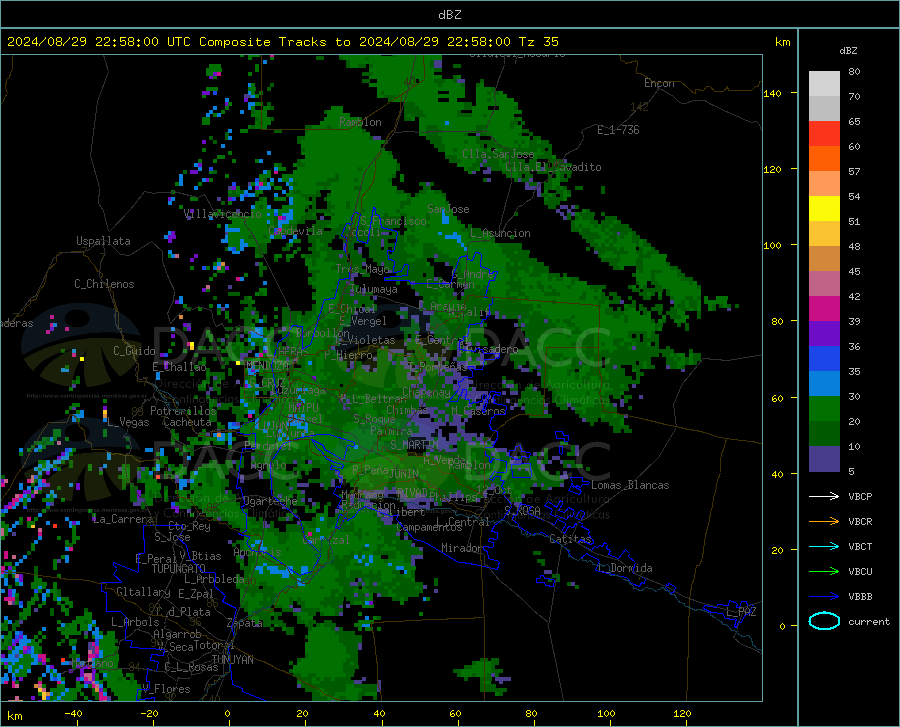Pick the light blue swatch between 35 and 30
The image size is (900, 727).
824,384
